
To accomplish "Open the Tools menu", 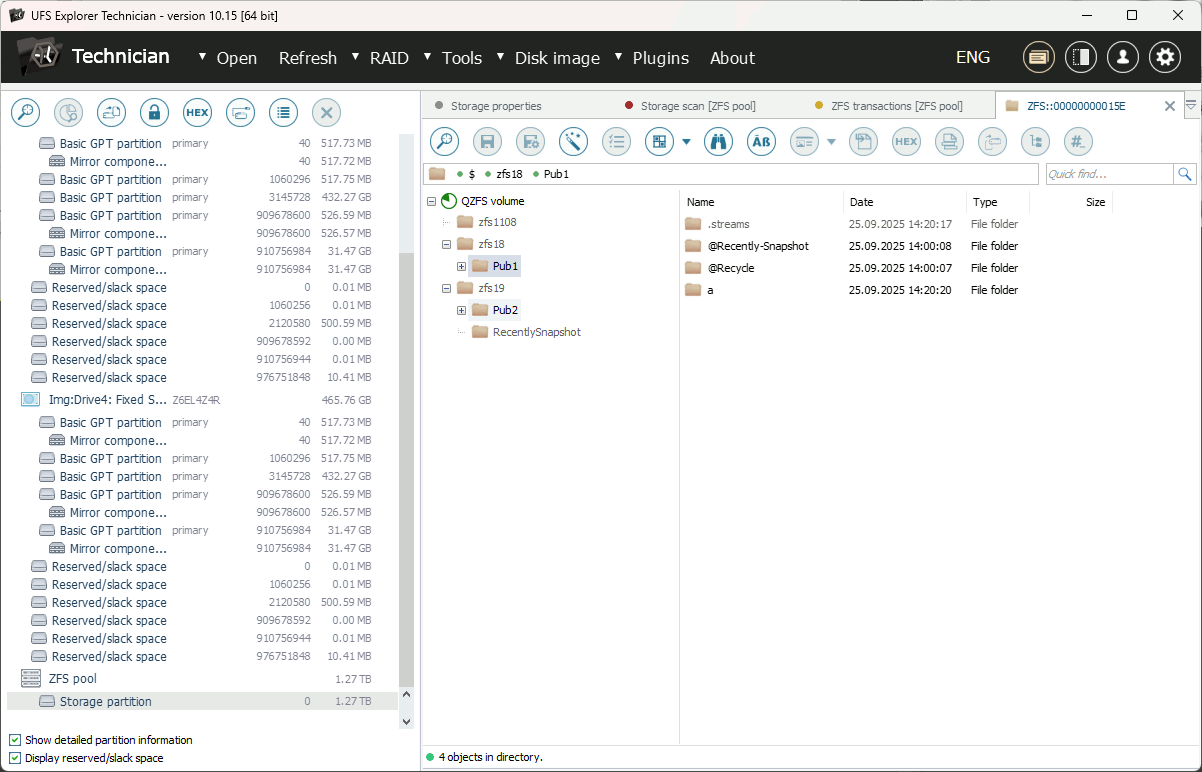I will (462, 58).
